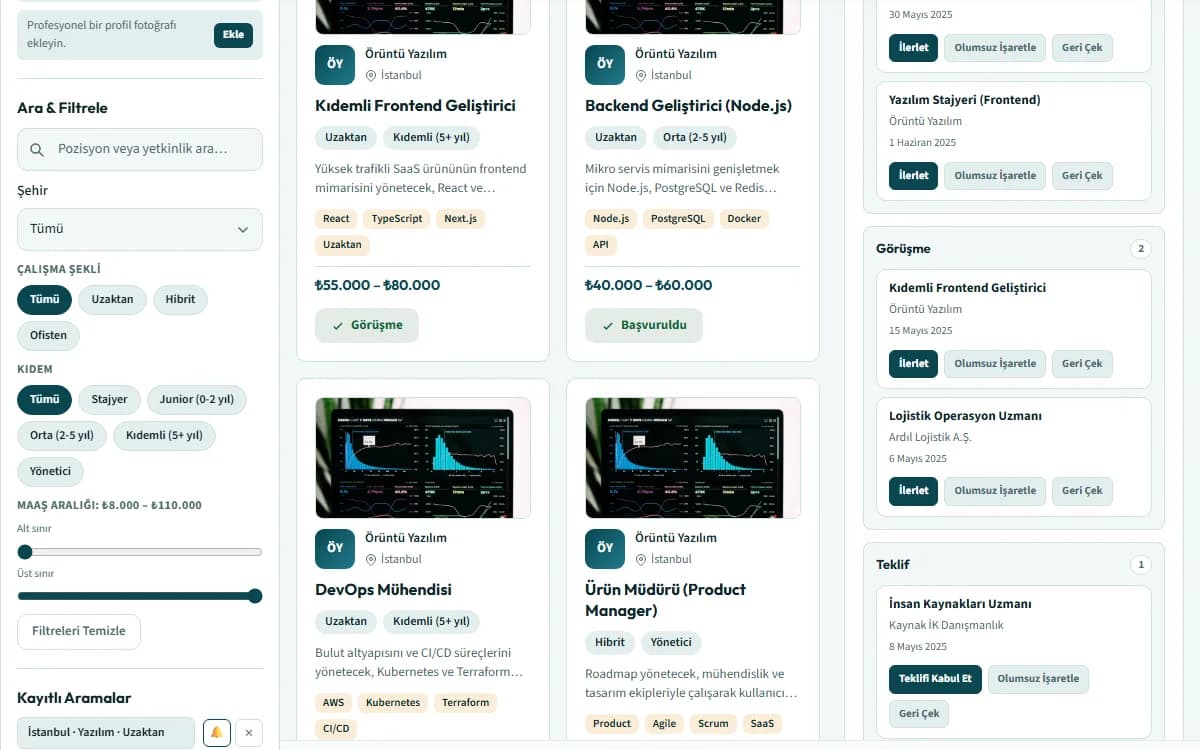Click the search magnifier icon in filter box

pyautogui.click(x=37, y=149)
